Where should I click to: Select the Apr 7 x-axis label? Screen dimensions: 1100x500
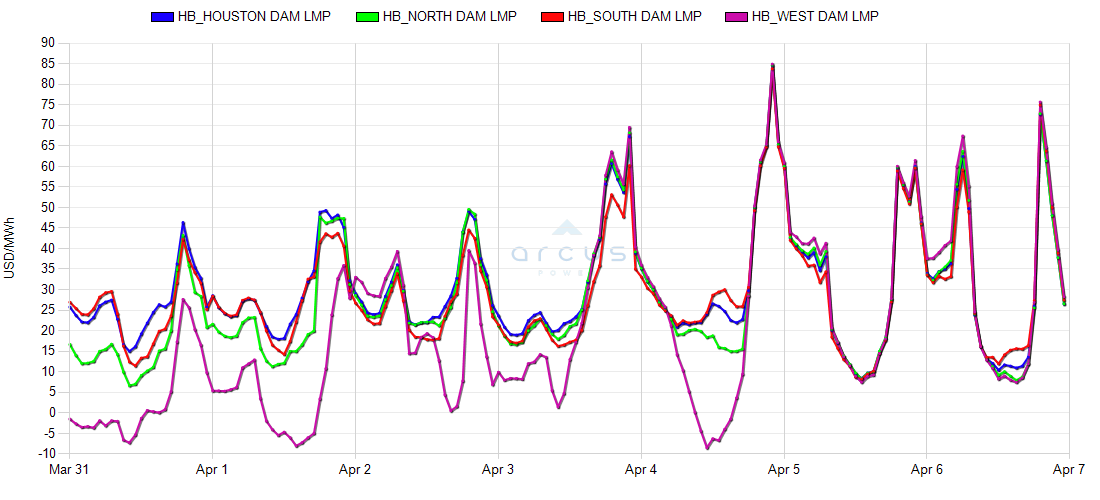coord(1069,468)
